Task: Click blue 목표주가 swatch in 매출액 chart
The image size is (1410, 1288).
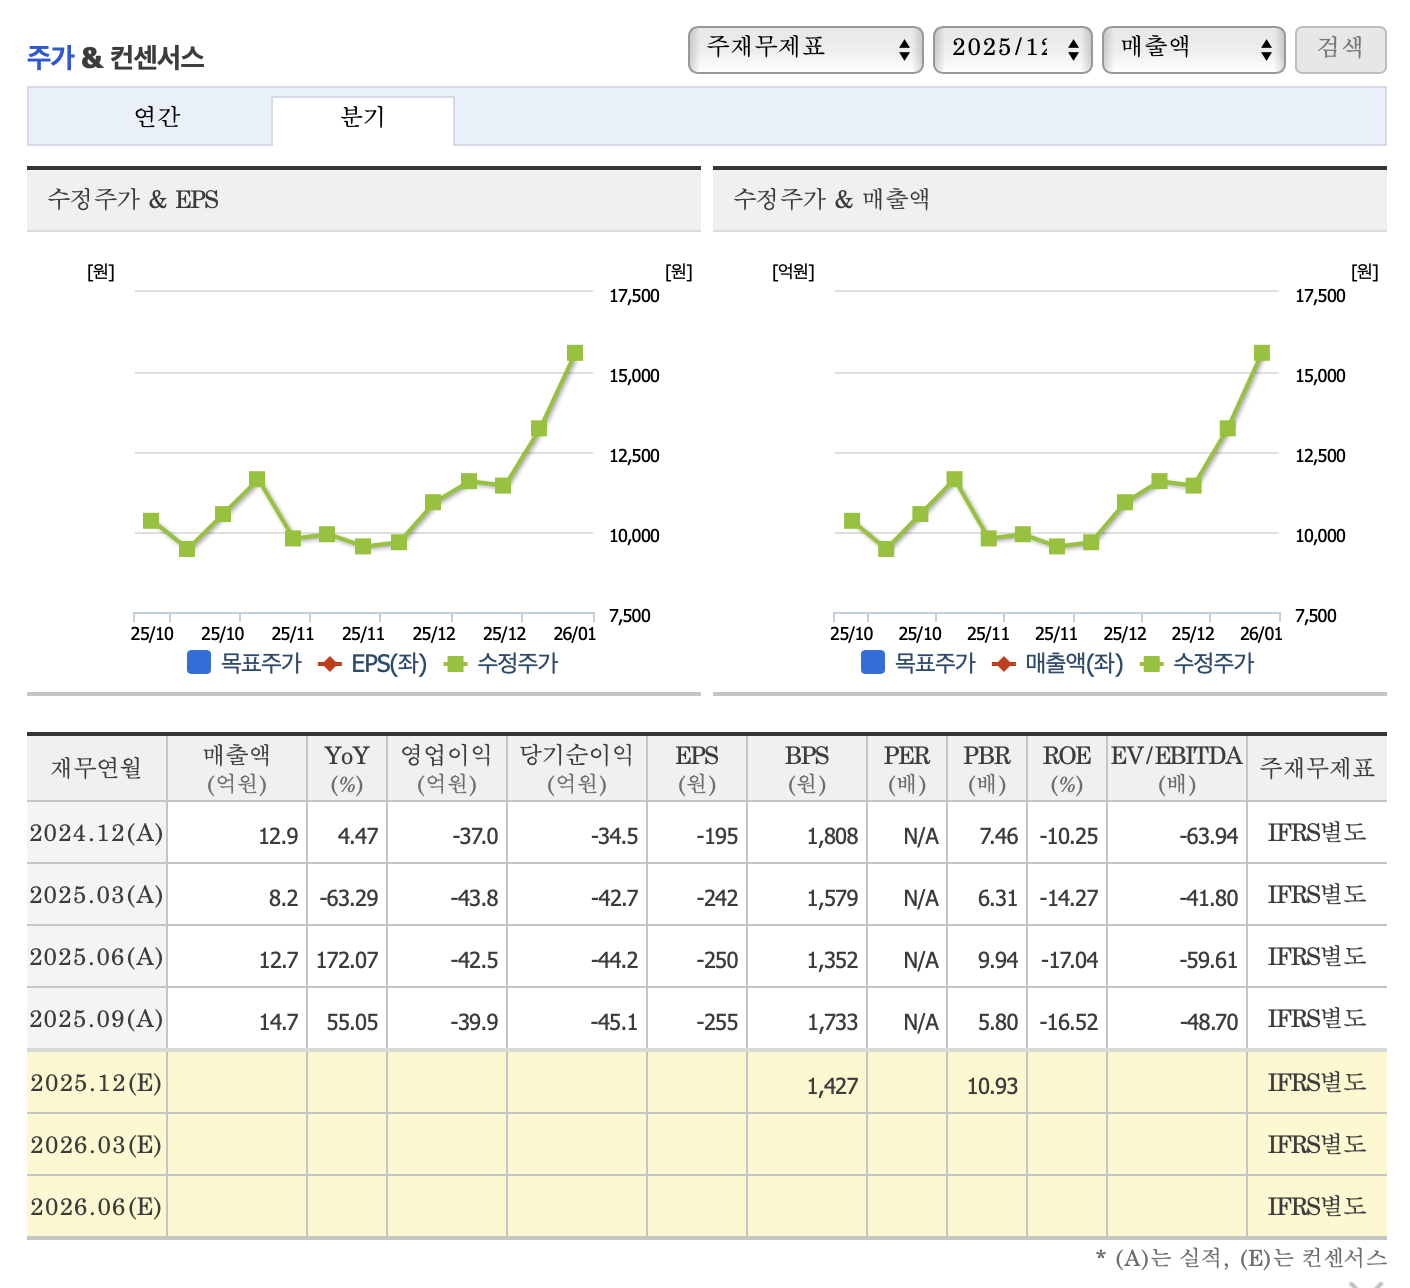Action: (x=873, y=662)
